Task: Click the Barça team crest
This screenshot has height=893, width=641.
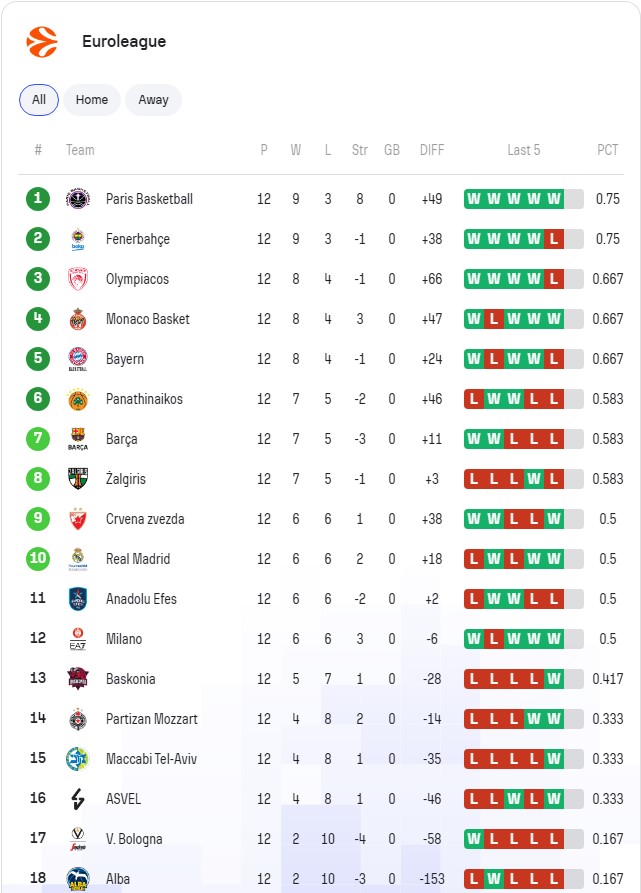Action: [78, 439]
